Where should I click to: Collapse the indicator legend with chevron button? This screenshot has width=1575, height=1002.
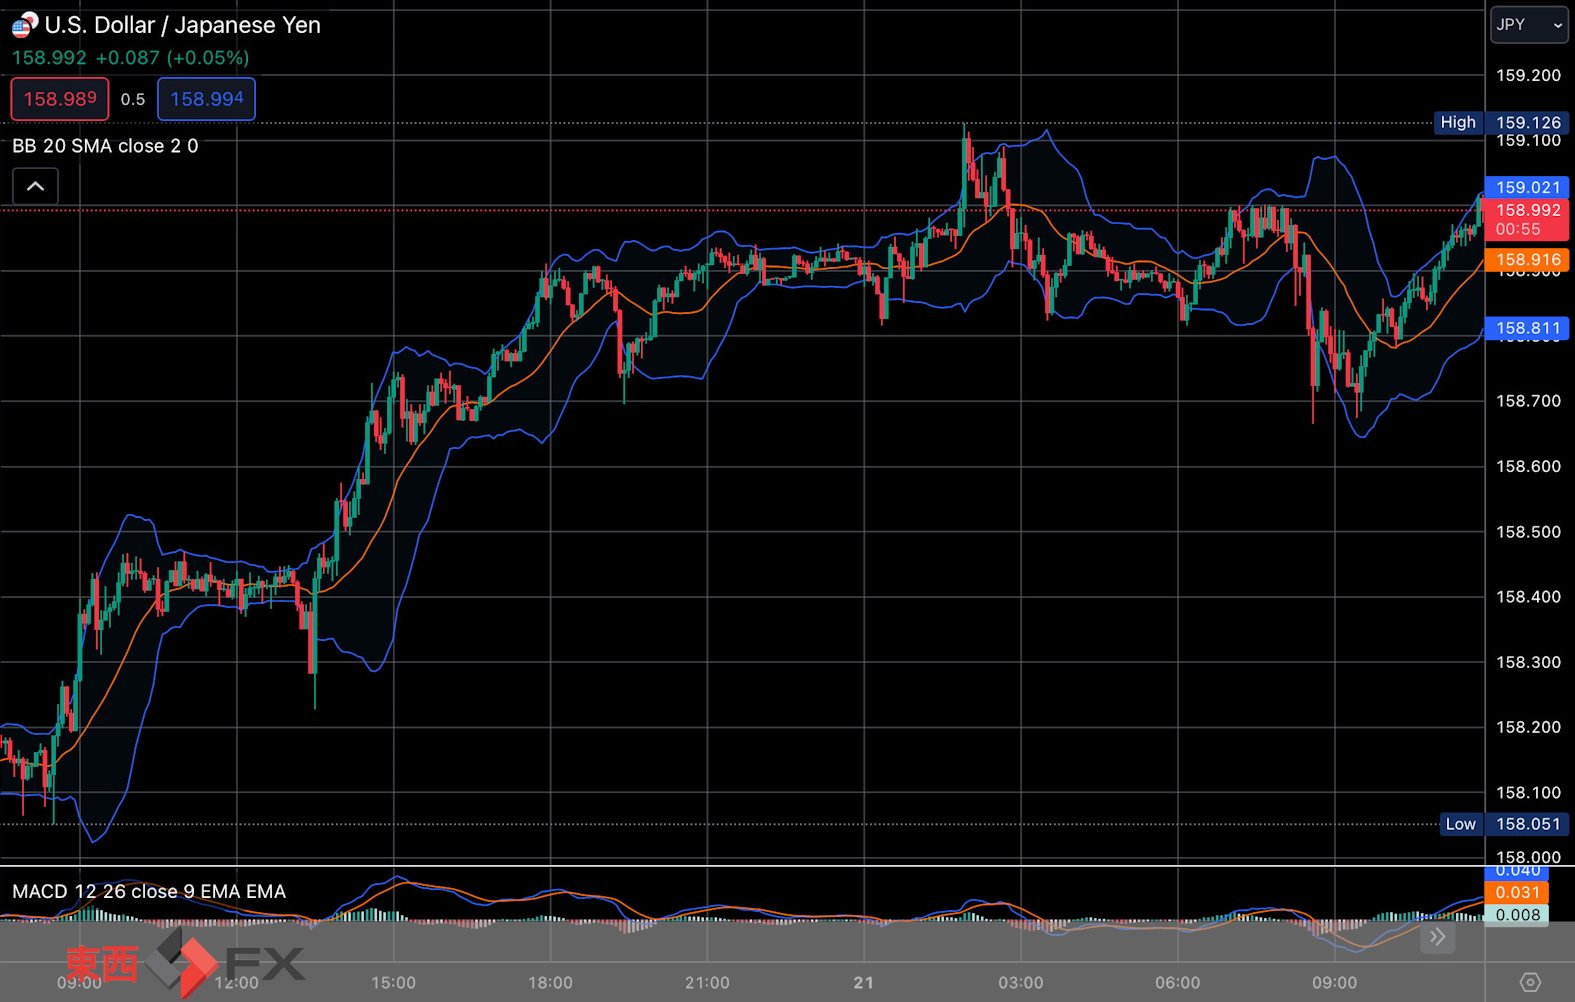(35, 186)
